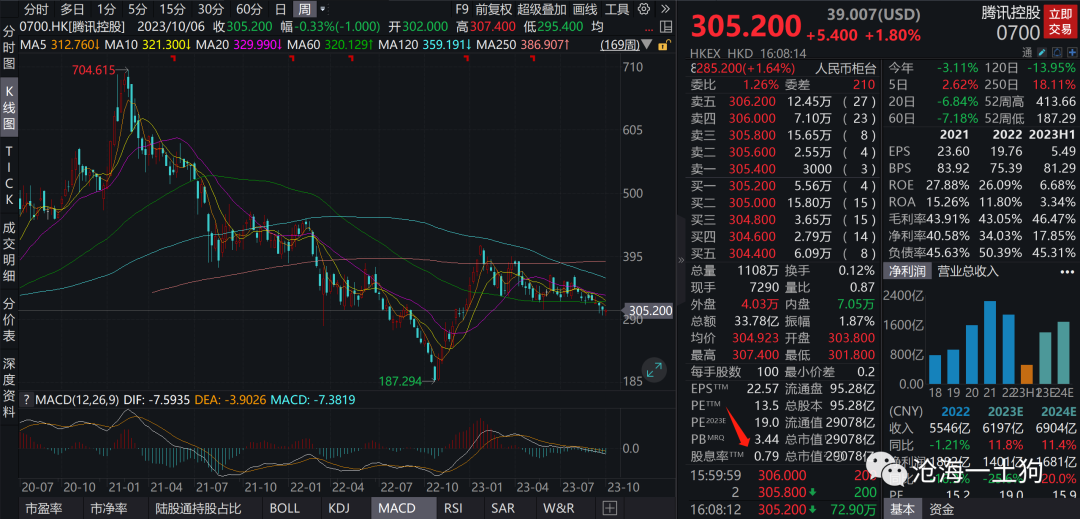1080x519 pixels.
Task: Select the 5分 interval
Action: click(138, 10)
